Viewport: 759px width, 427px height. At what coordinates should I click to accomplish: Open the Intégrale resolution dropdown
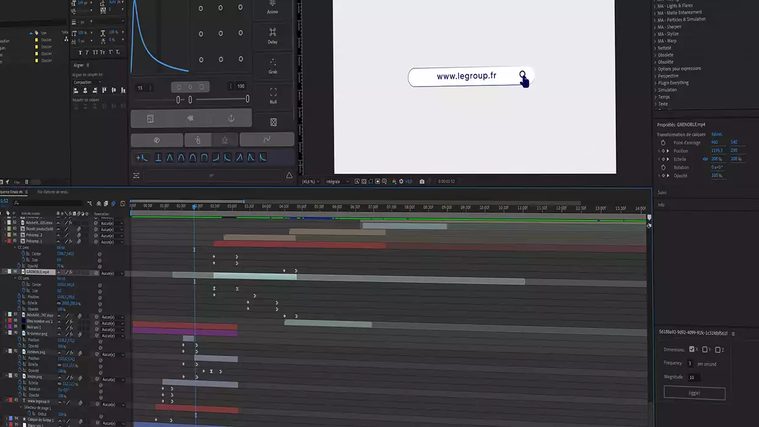coord(337,182)
